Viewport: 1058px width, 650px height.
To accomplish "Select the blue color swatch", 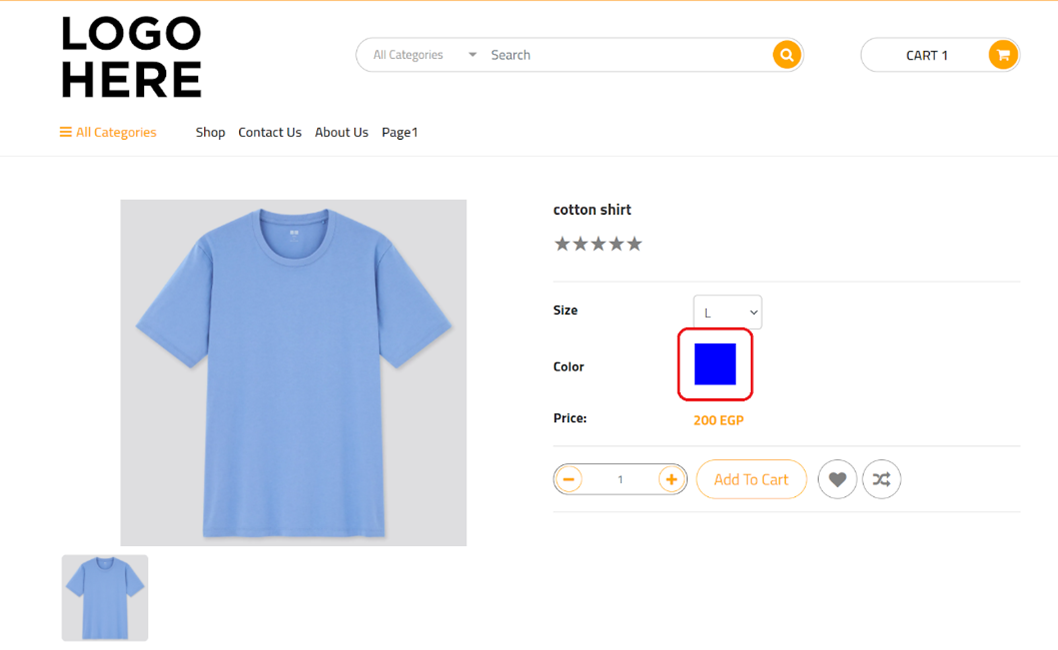I will point(715,364).
